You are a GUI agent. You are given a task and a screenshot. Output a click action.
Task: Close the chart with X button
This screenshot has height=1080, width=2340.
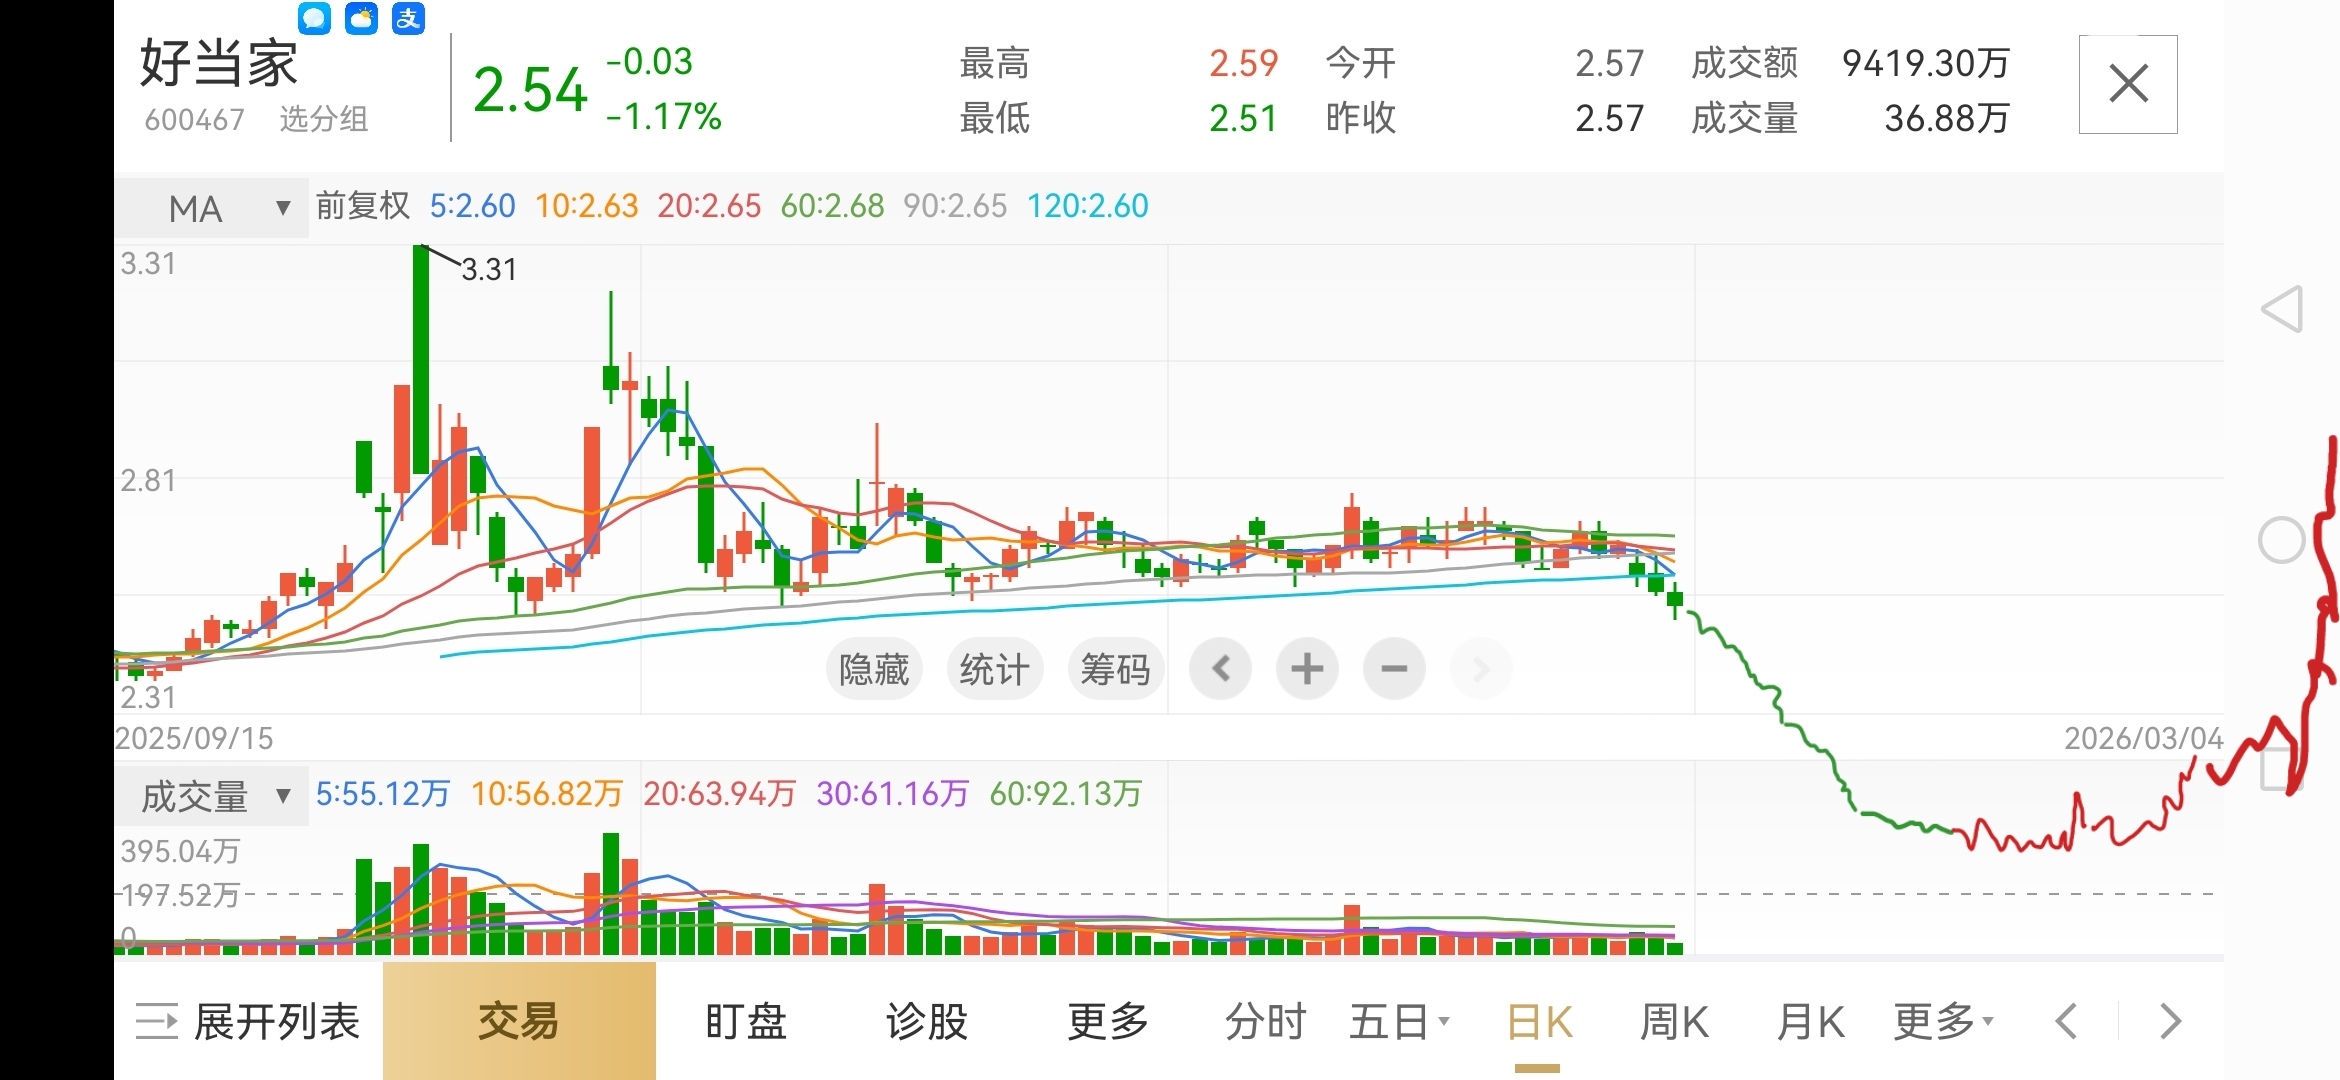pos(2128,84)
